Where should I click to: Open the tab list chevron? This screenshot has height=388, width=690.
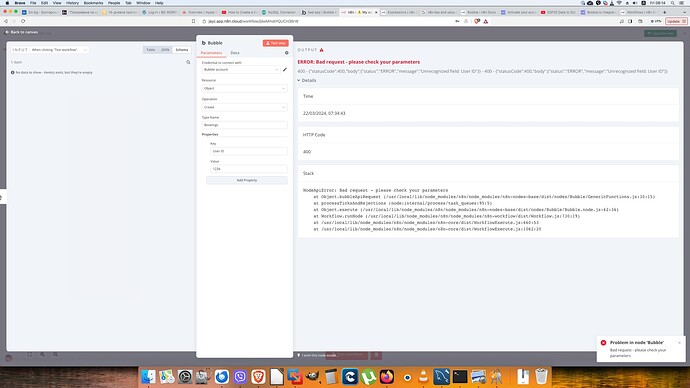coord(683,12)
